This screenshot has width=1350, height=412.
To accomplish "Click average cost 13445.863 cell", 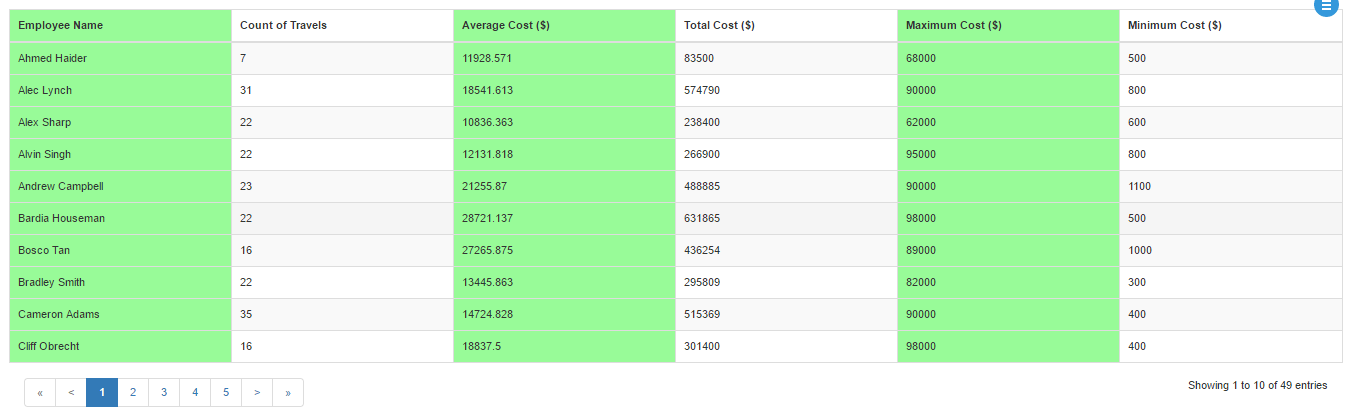I will click(x=565, y=283).
